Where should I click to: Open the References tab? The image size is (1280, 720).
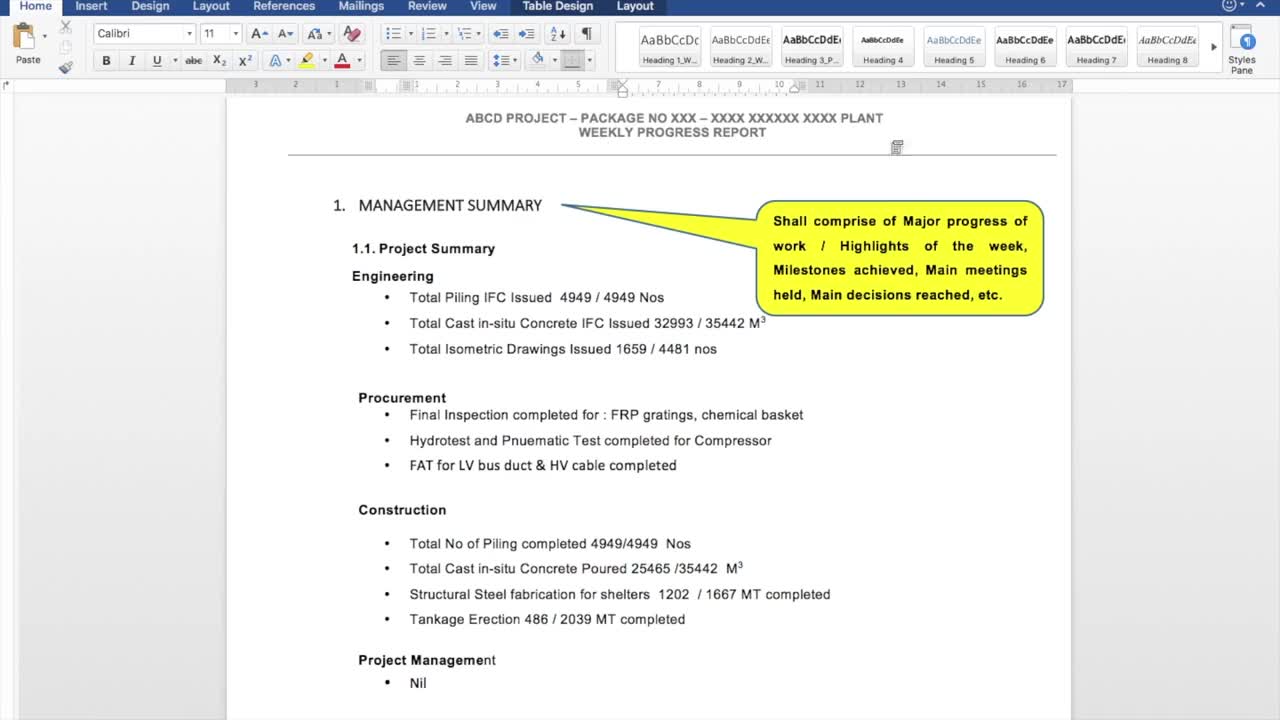[284, 6]
